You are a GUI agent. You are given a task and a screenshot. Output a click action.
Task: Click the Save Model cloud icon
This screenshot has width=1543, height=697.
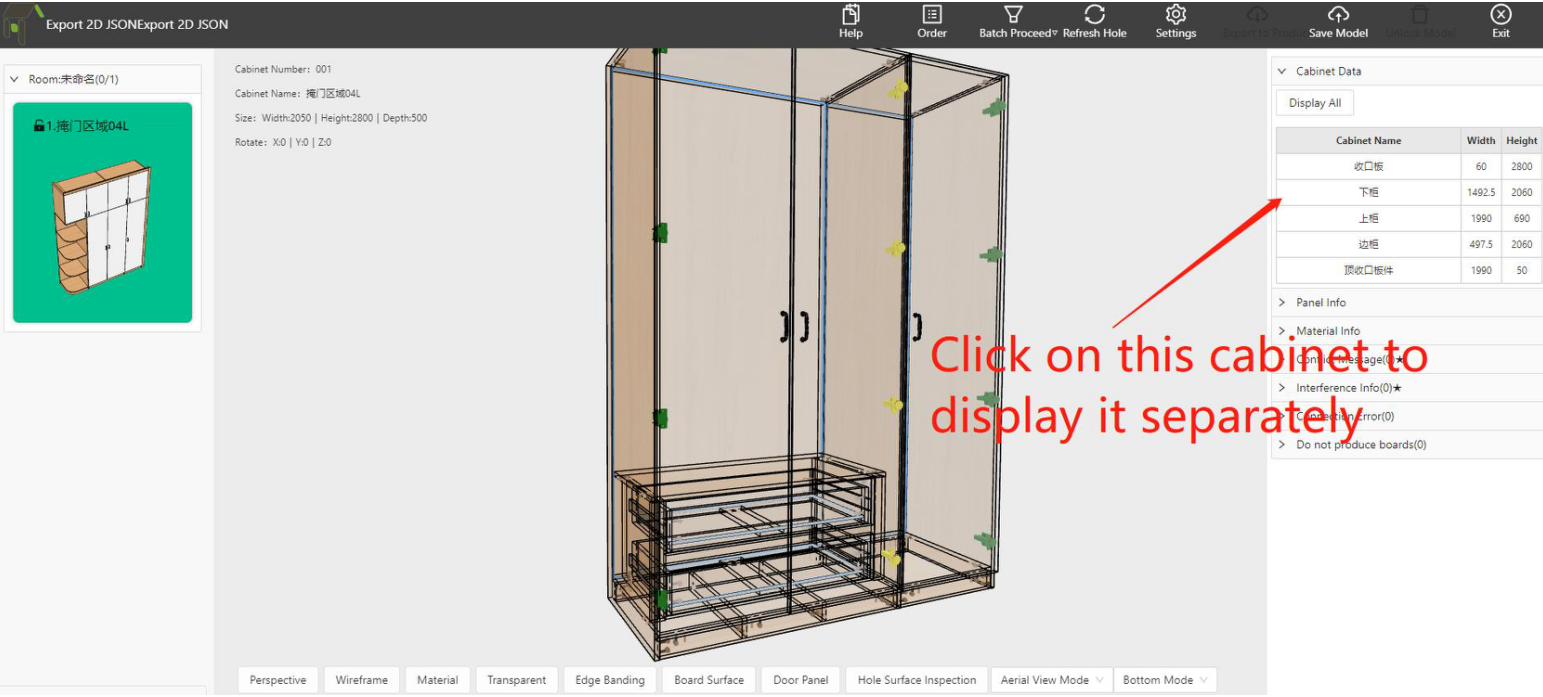(1338, 15)
